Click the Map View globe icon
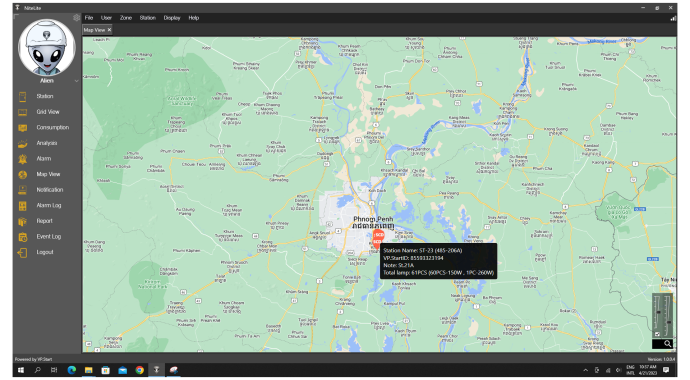 coord(22,175)
